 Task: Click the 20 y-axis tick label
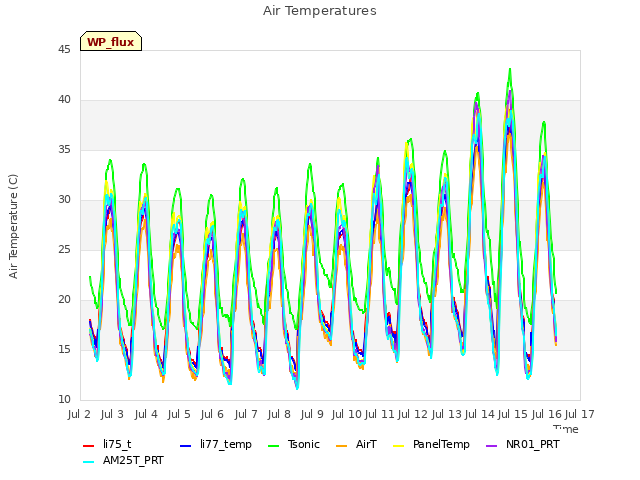pos(64,300)
